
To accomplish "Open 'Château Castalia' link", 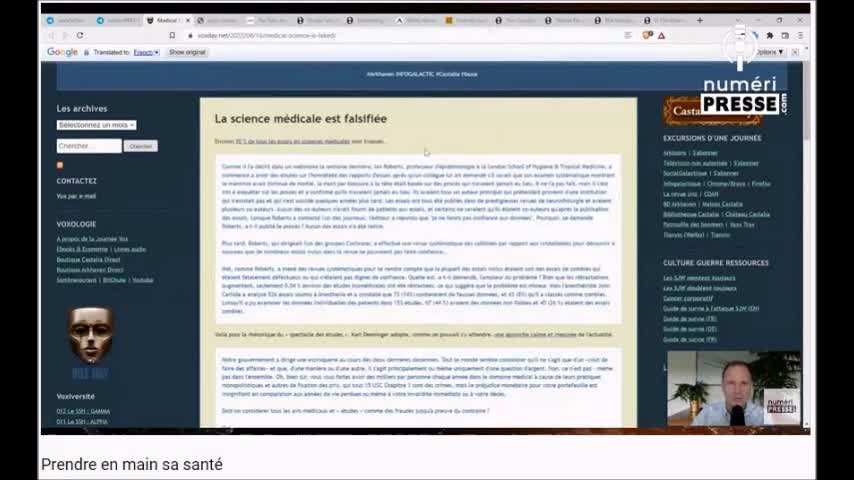I will point(747,214).
